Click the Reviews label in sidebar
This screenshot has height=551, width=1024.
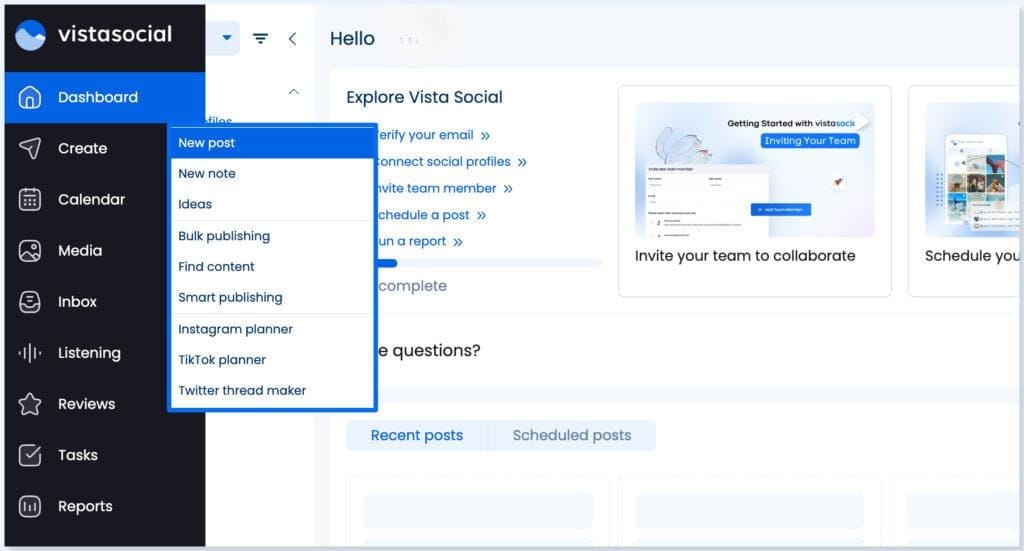(x=86, y=404)
